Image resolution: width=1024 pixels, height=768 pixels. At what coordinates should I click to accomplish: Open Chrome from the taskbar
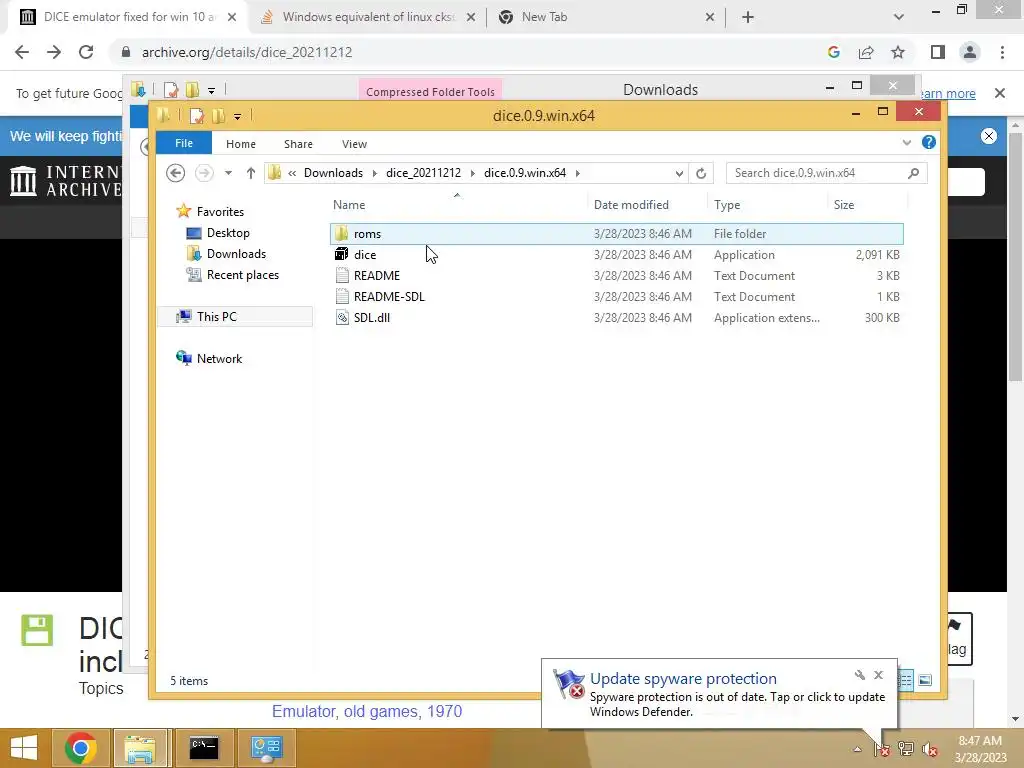pos(81,748)
